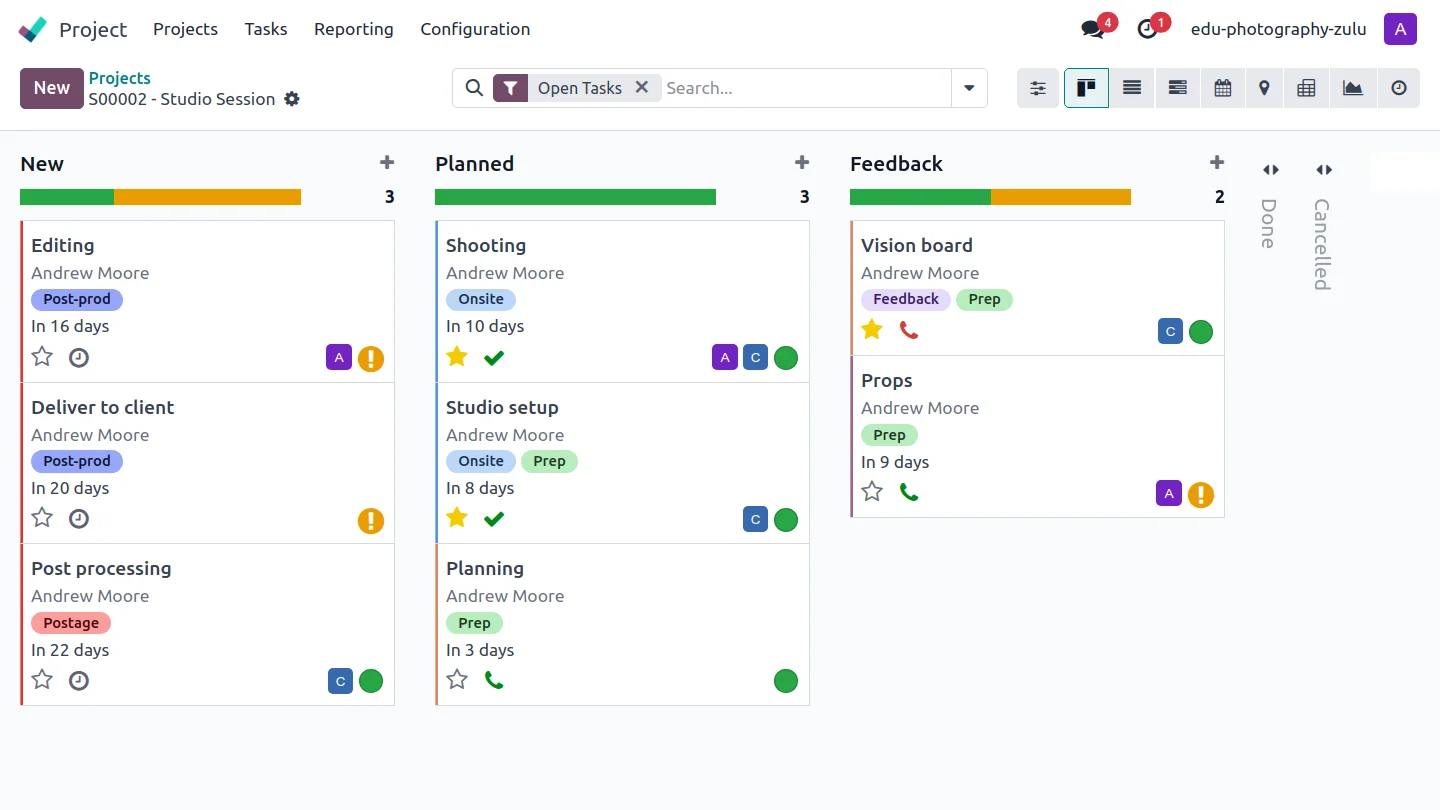Go to the Projects breadcrumb link
Image resolution: width=1440 pixels, height=810 pixels.
[119, 78]
